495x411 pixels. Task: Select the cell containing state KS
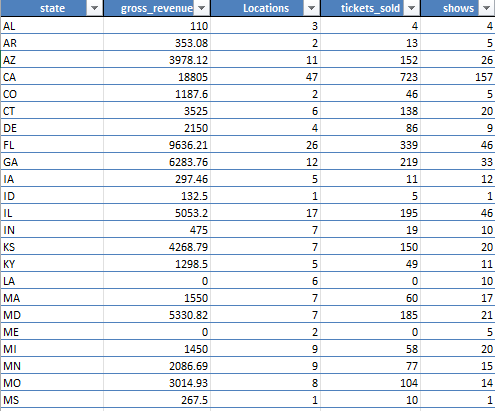[52, 247]
